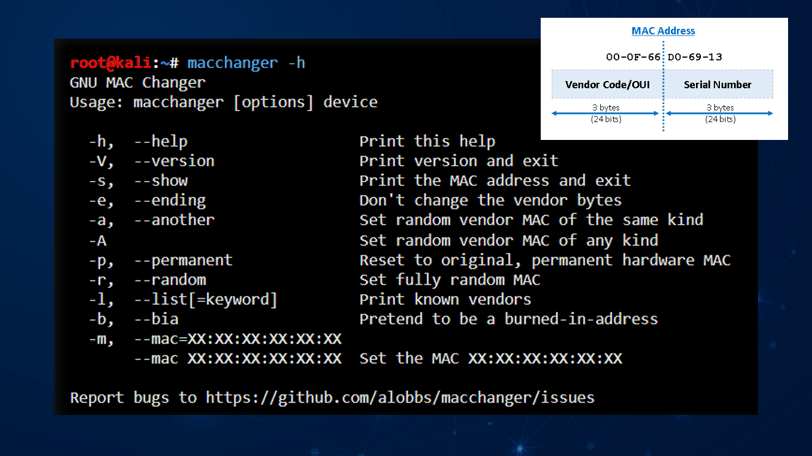Click the --list[=keyword] option
Viewport: 812px width, 456px height.
[205, 299]
